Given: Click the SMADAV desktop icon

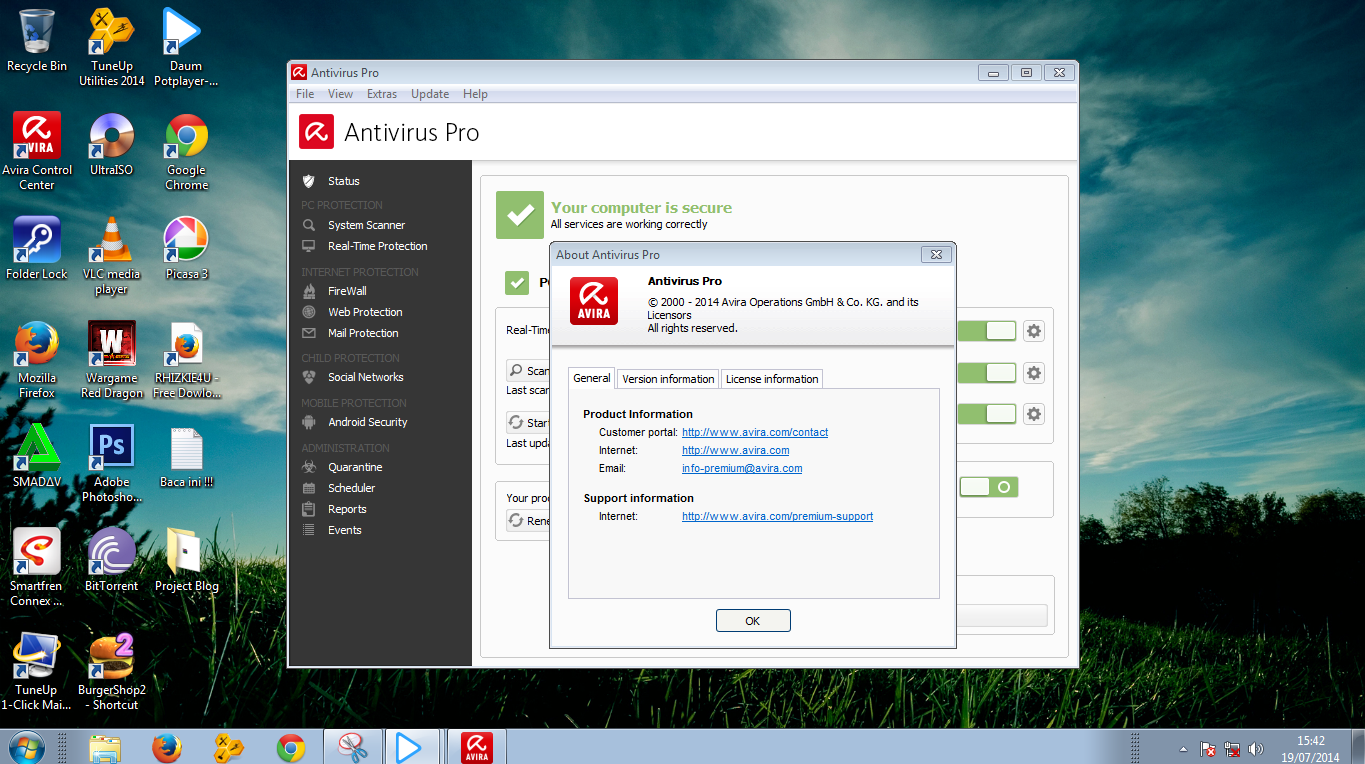Looking at the screenshot, I should (x=37, y=456).
